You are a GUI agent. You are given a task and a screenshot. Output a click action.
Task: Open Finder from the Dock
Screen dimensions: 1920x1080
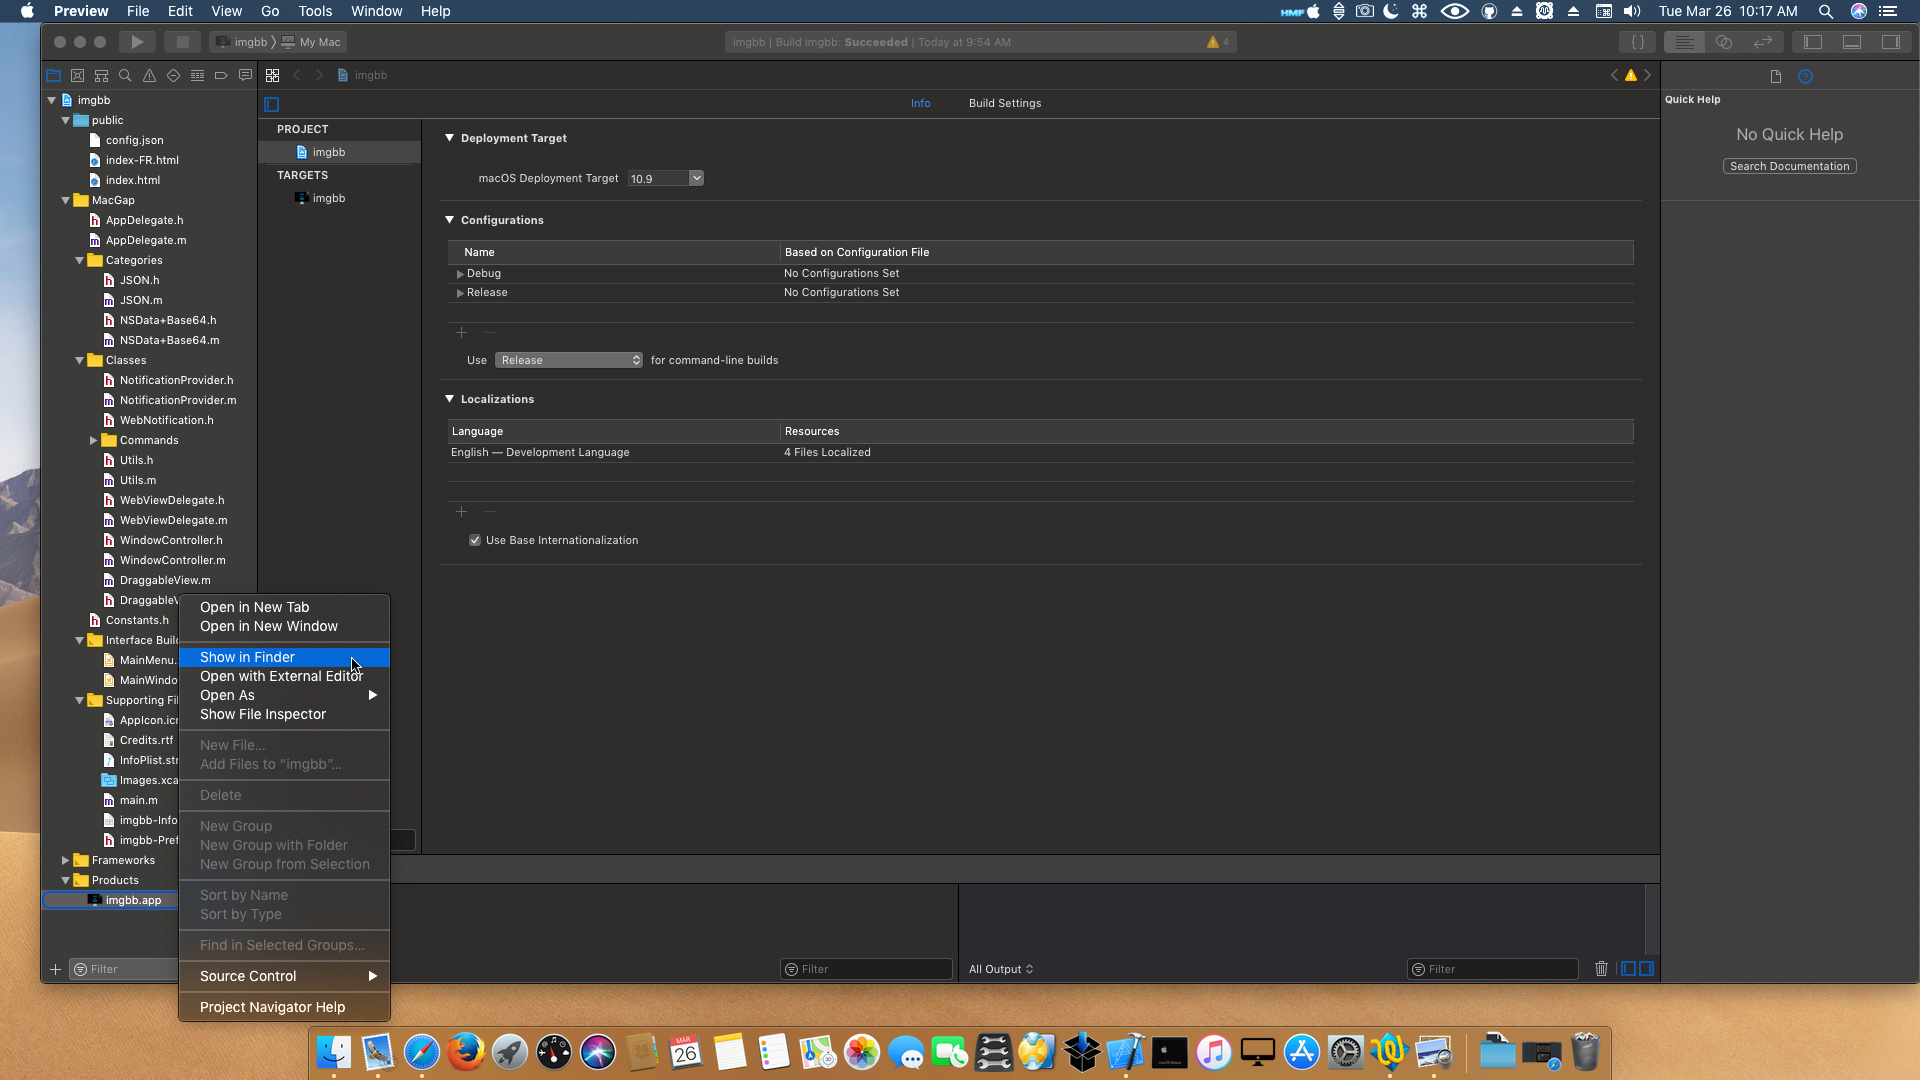pyautogui.click(x=333, y=1052)
